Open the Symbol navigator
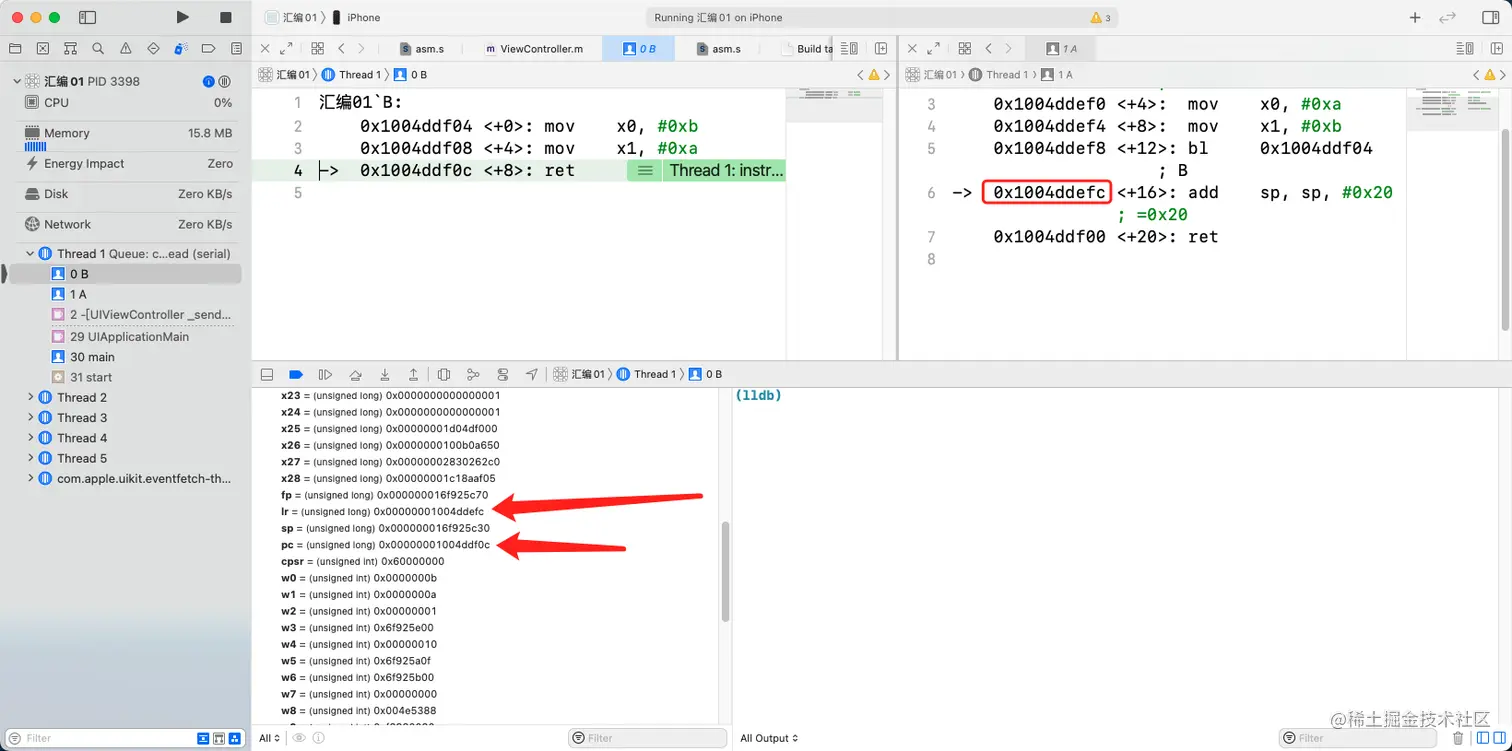The image size is (1512, 751). click(70, 48)
